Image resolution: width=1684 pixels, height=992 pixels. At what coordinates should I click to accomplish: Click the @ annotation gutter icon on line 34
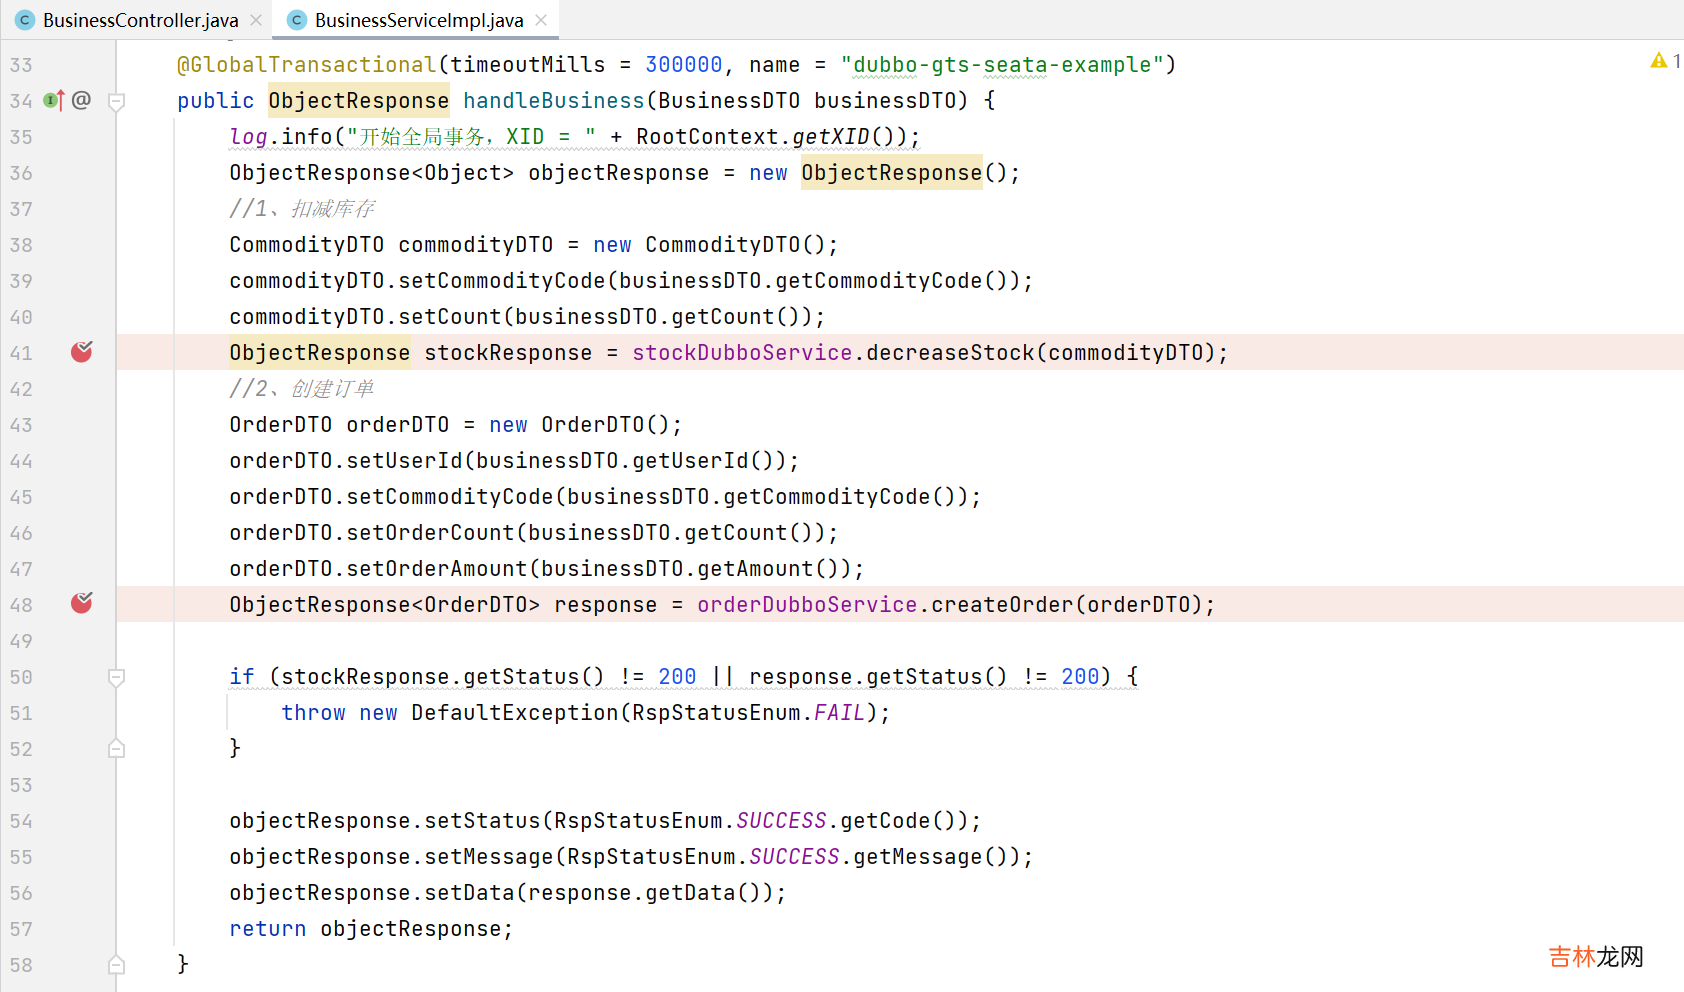click(82, 100)
